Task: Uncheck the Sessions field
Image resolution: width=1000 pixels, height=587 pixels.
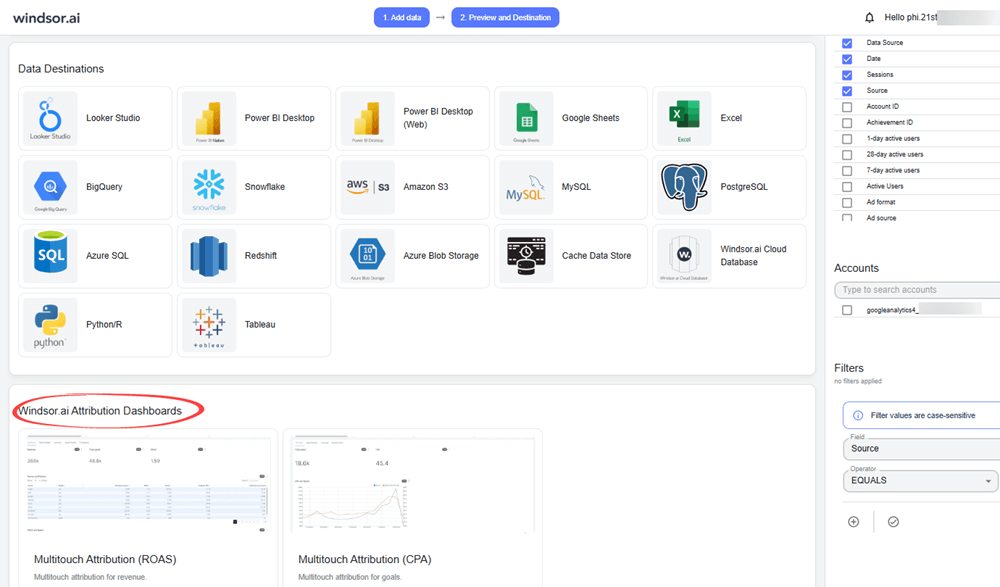Action: pyautogui.click(x=847, y=75)
